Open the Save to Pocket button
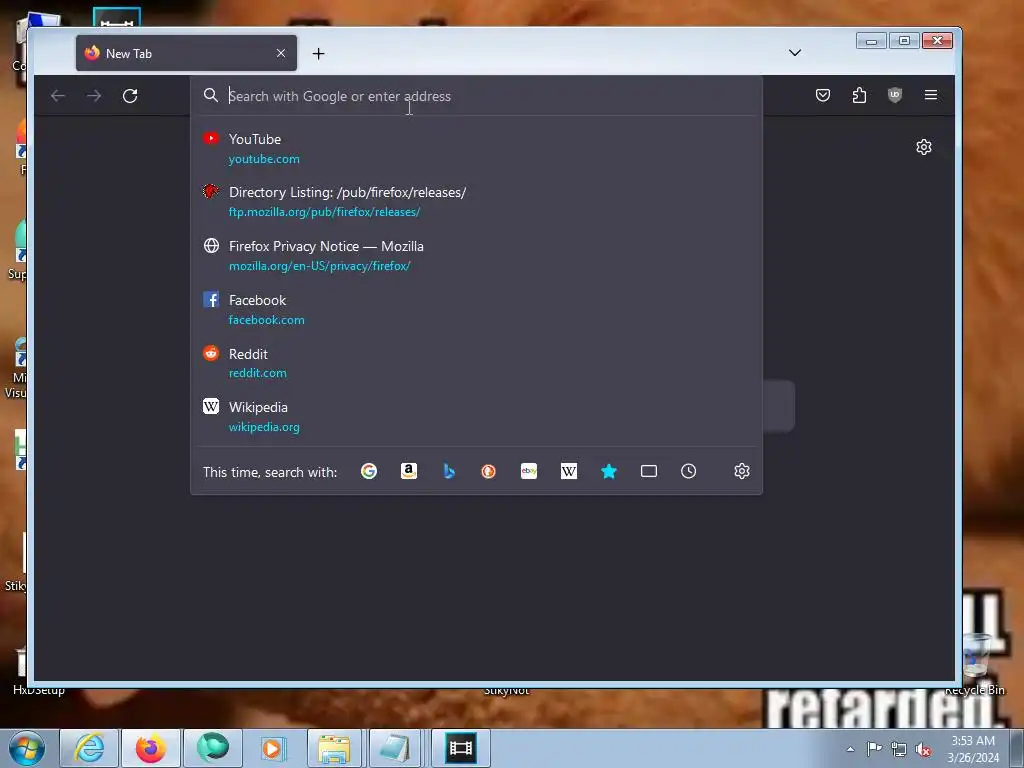Image resolution: width=1024 pixels, height=768 pixels. click(823, 95)
